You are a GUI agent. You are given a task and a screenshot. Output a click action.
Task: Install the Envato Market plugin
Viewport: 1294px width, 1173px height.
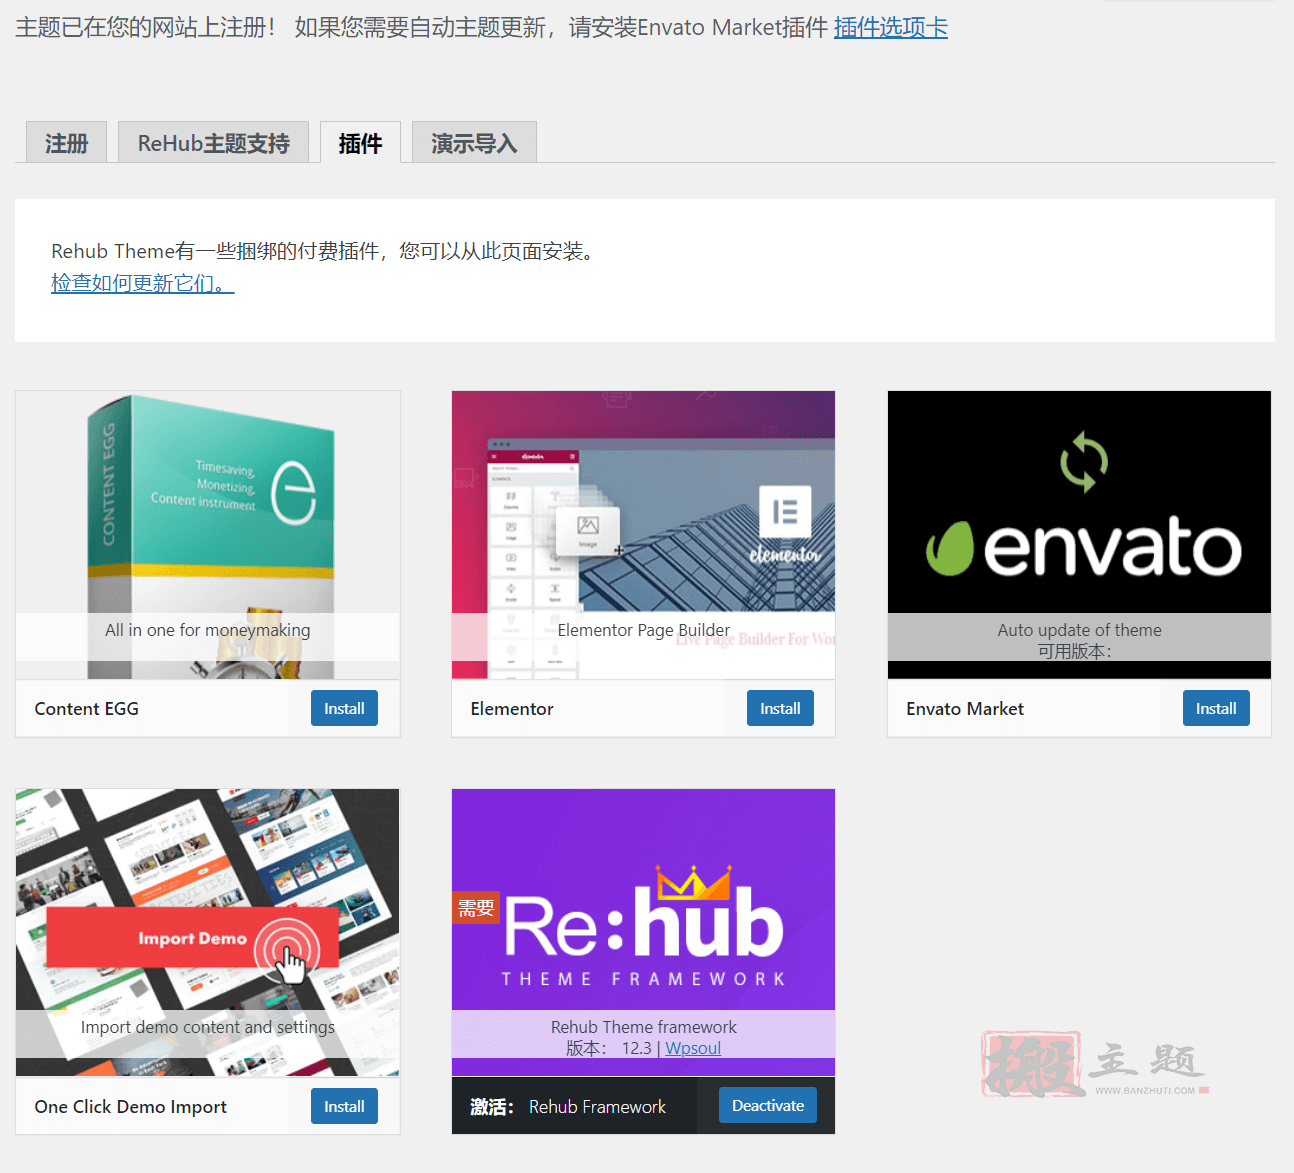point(1216,708)
